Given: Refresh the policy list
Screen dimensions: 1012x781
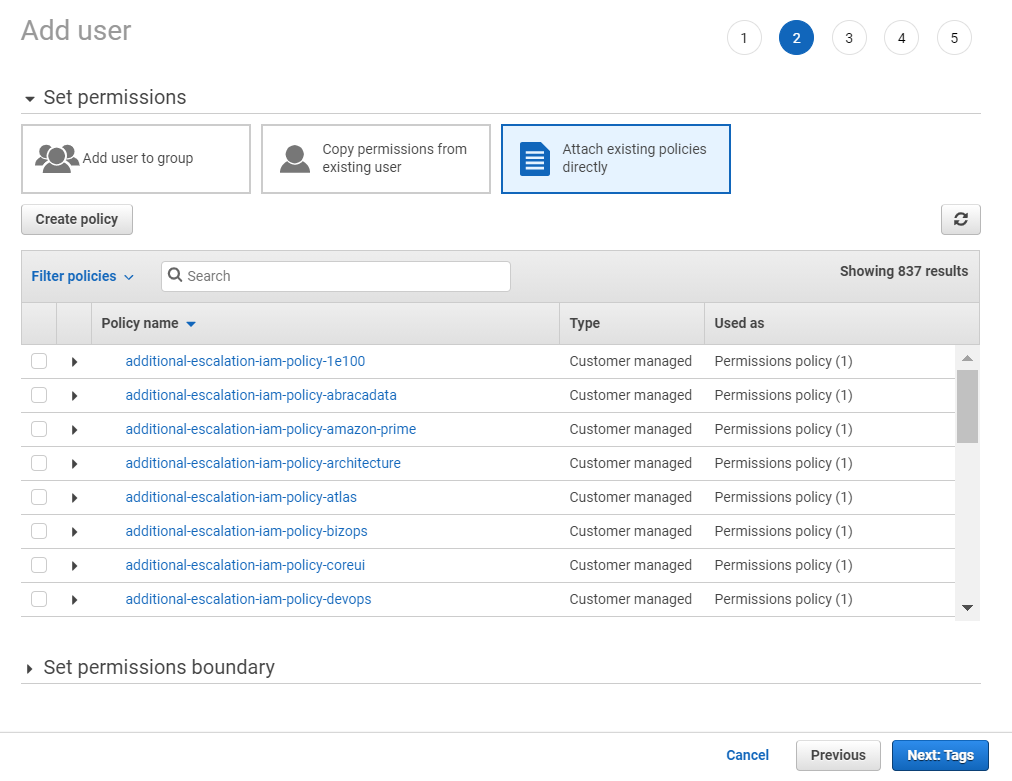Looking at the screenshot, I should (959, 219).
